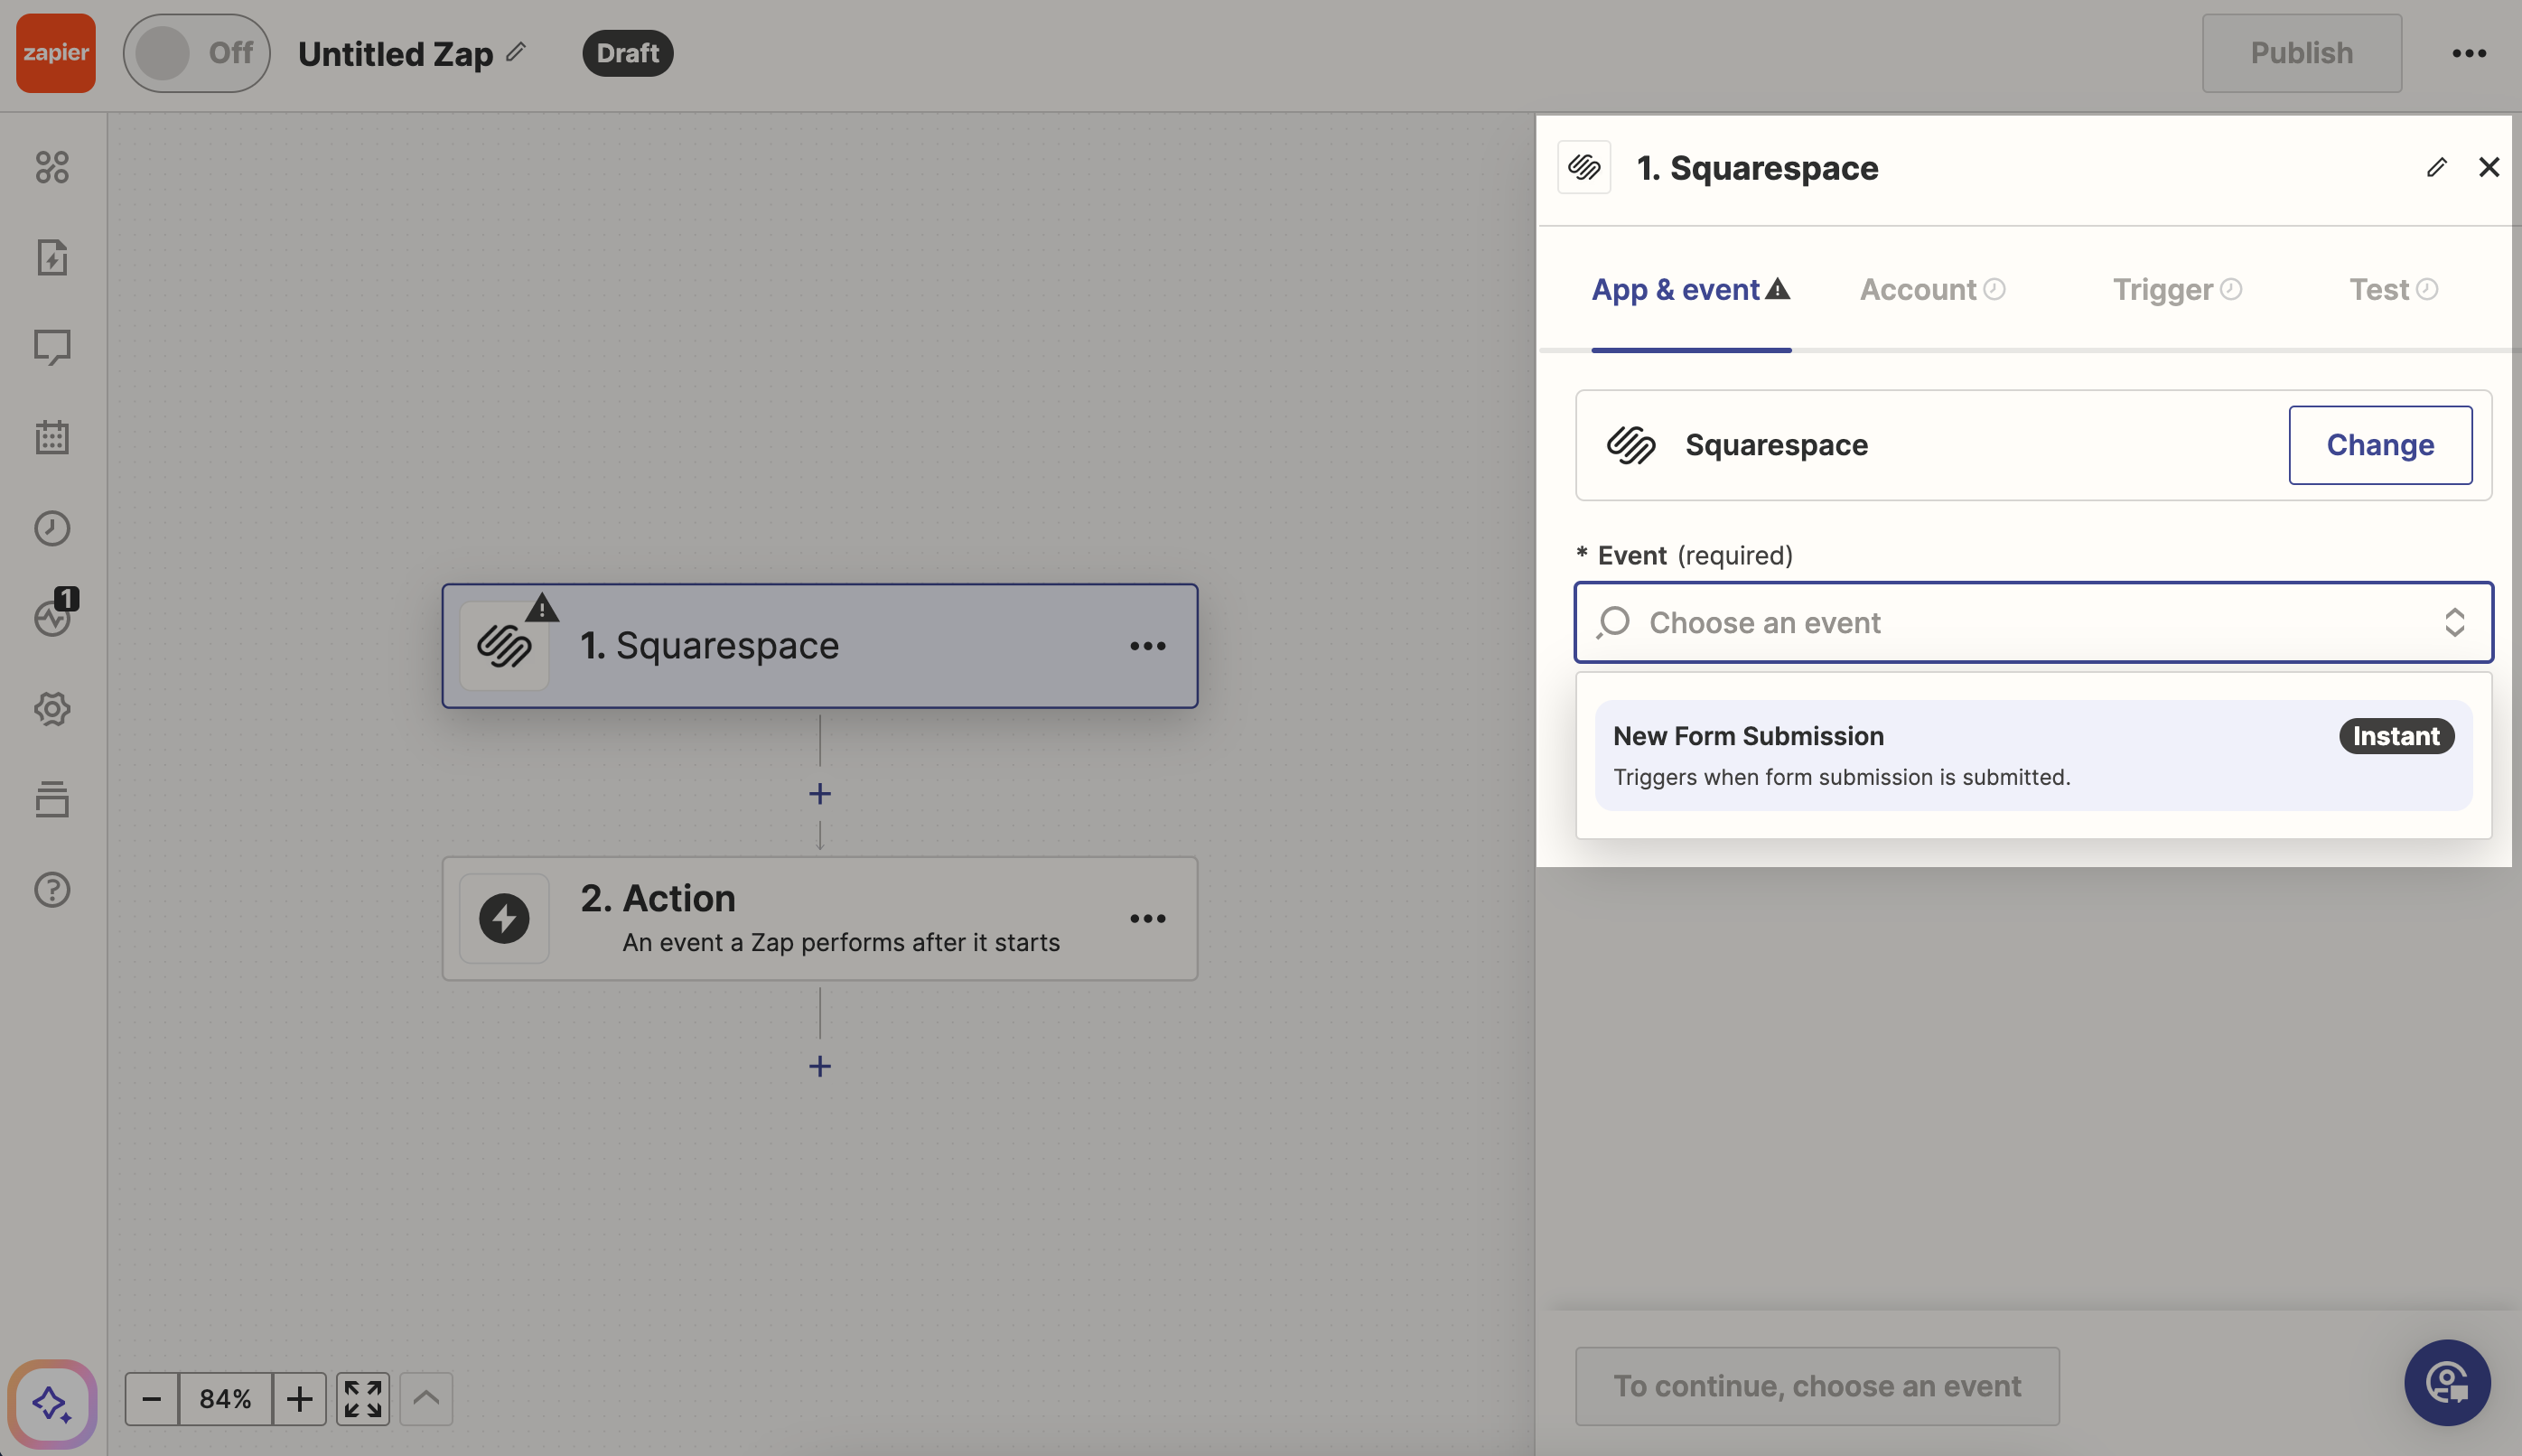Click the warning icon on Squarespace step
The image size is (2522, 1456).
point(542,607)
